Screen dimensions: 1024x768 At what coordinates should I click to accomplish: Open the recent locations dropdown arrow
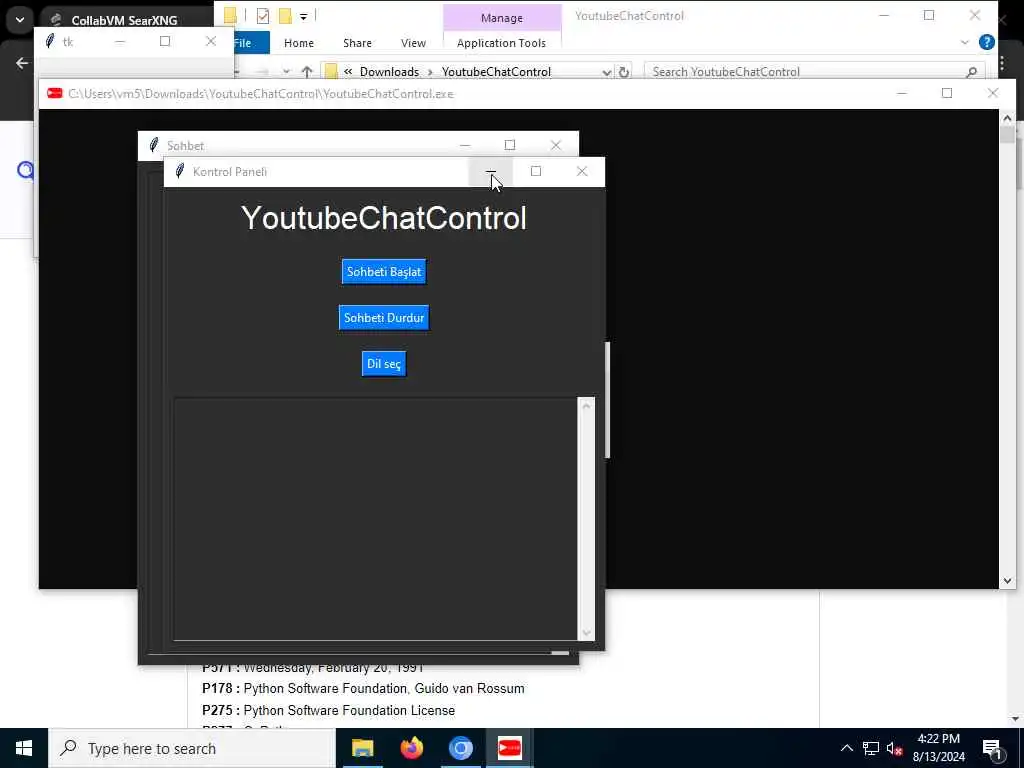point(286,72)
